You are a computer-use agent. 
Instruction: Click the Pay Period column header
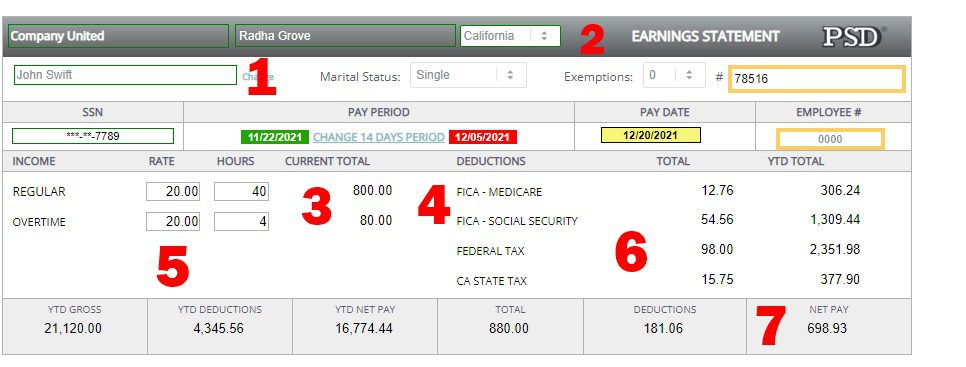click(379, 113)
